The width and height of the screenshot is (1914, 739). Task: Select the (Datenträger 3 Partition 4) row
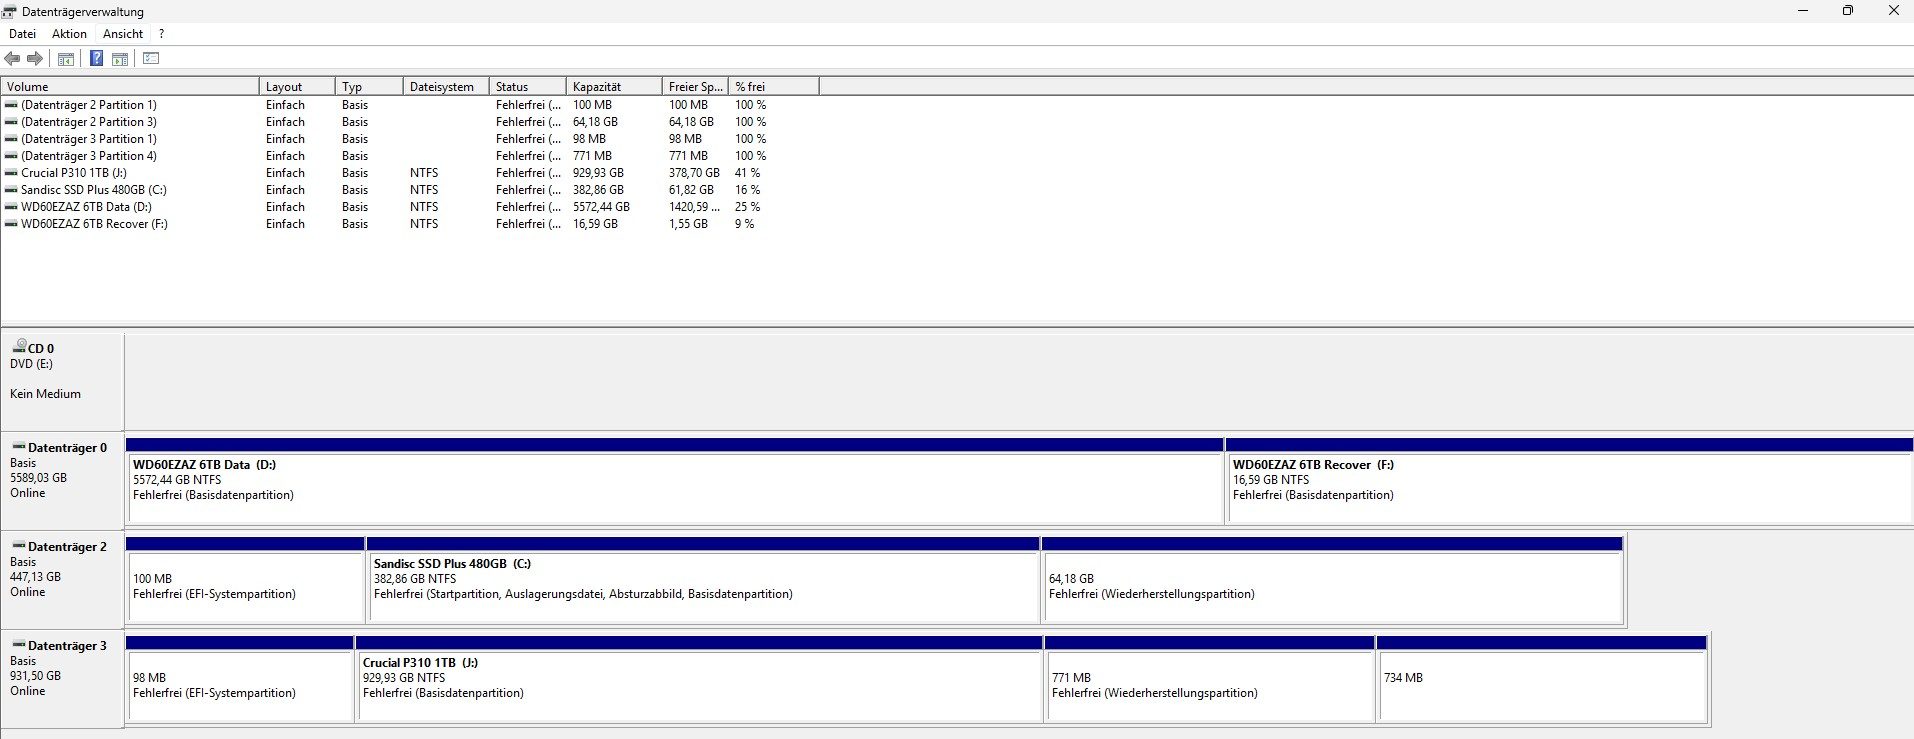410,156
